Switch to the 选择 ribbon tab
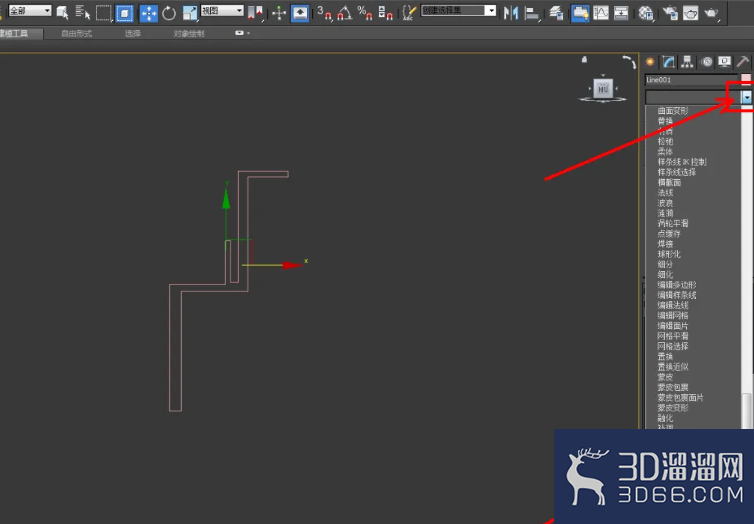Image resolution: width=754 pixels, height=524 pixels. coord(133,33)
